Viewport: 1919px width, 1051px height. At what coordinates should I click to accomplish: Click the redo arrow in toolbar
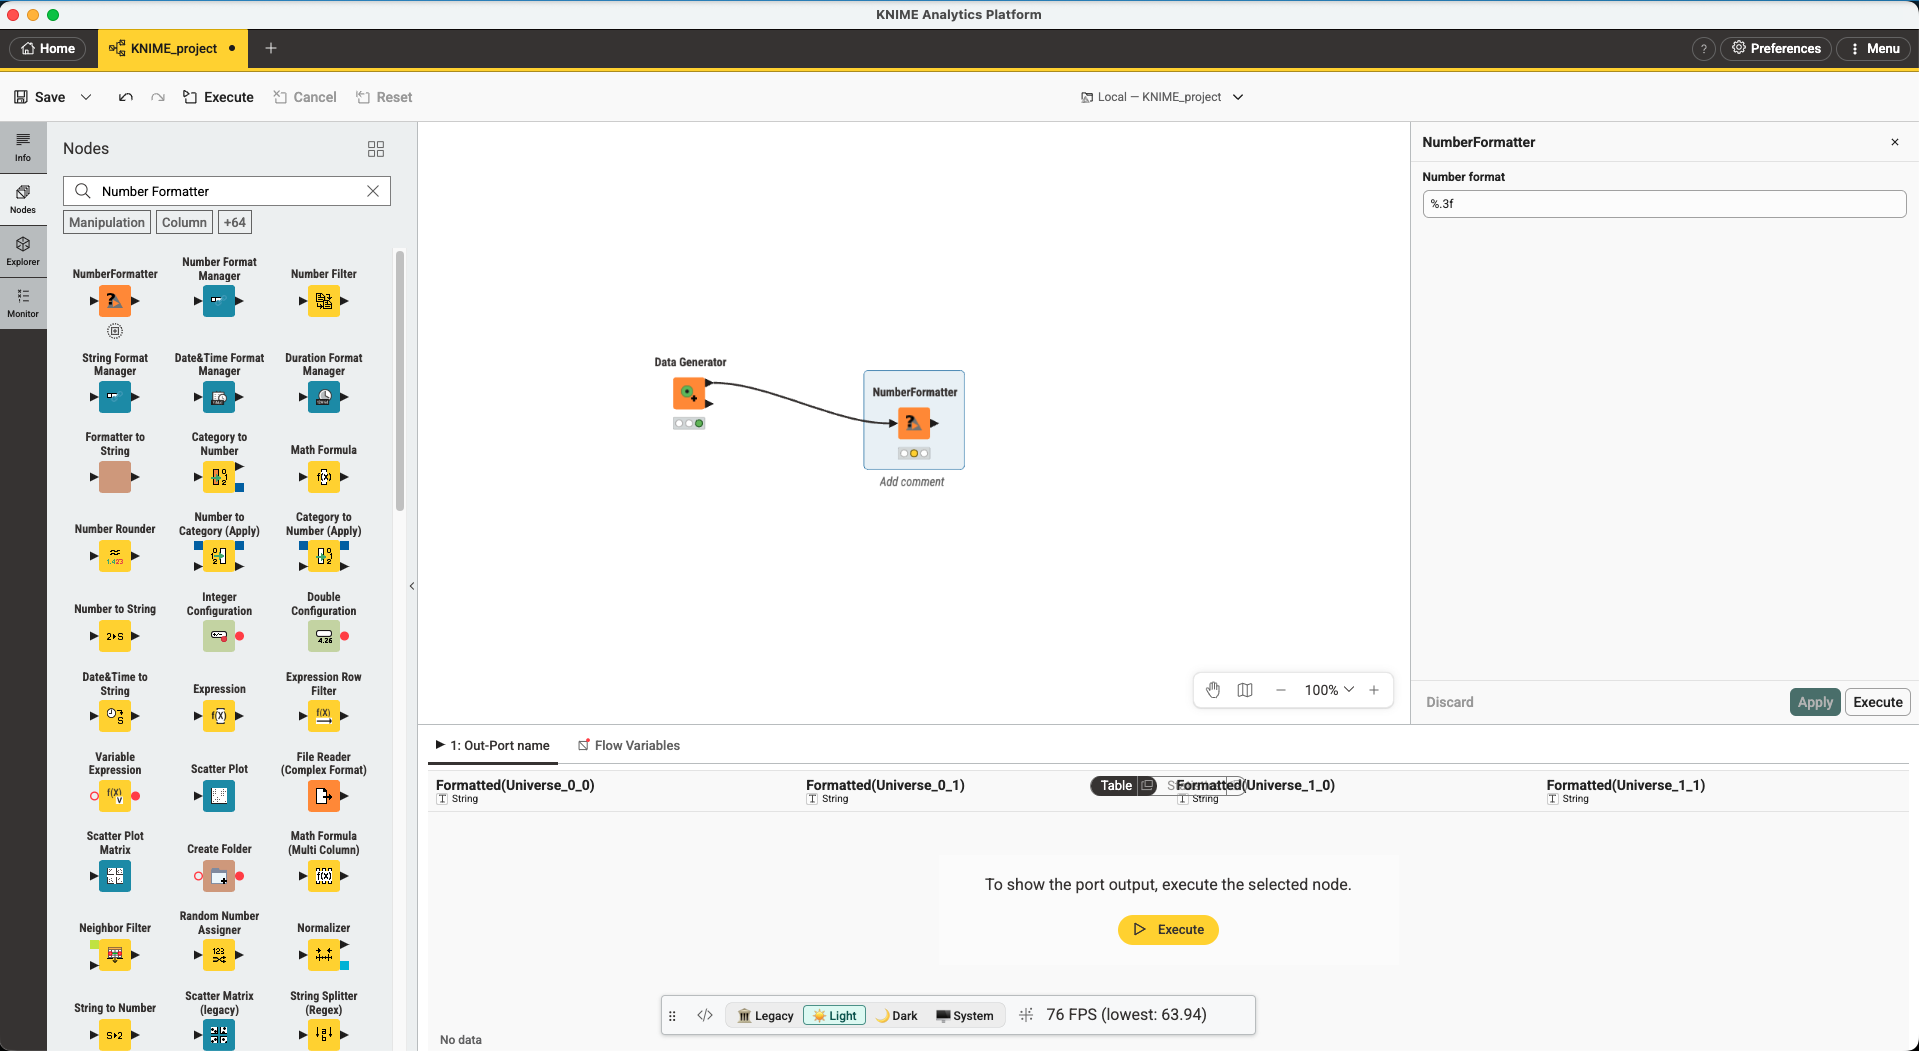tap(158, 97)
